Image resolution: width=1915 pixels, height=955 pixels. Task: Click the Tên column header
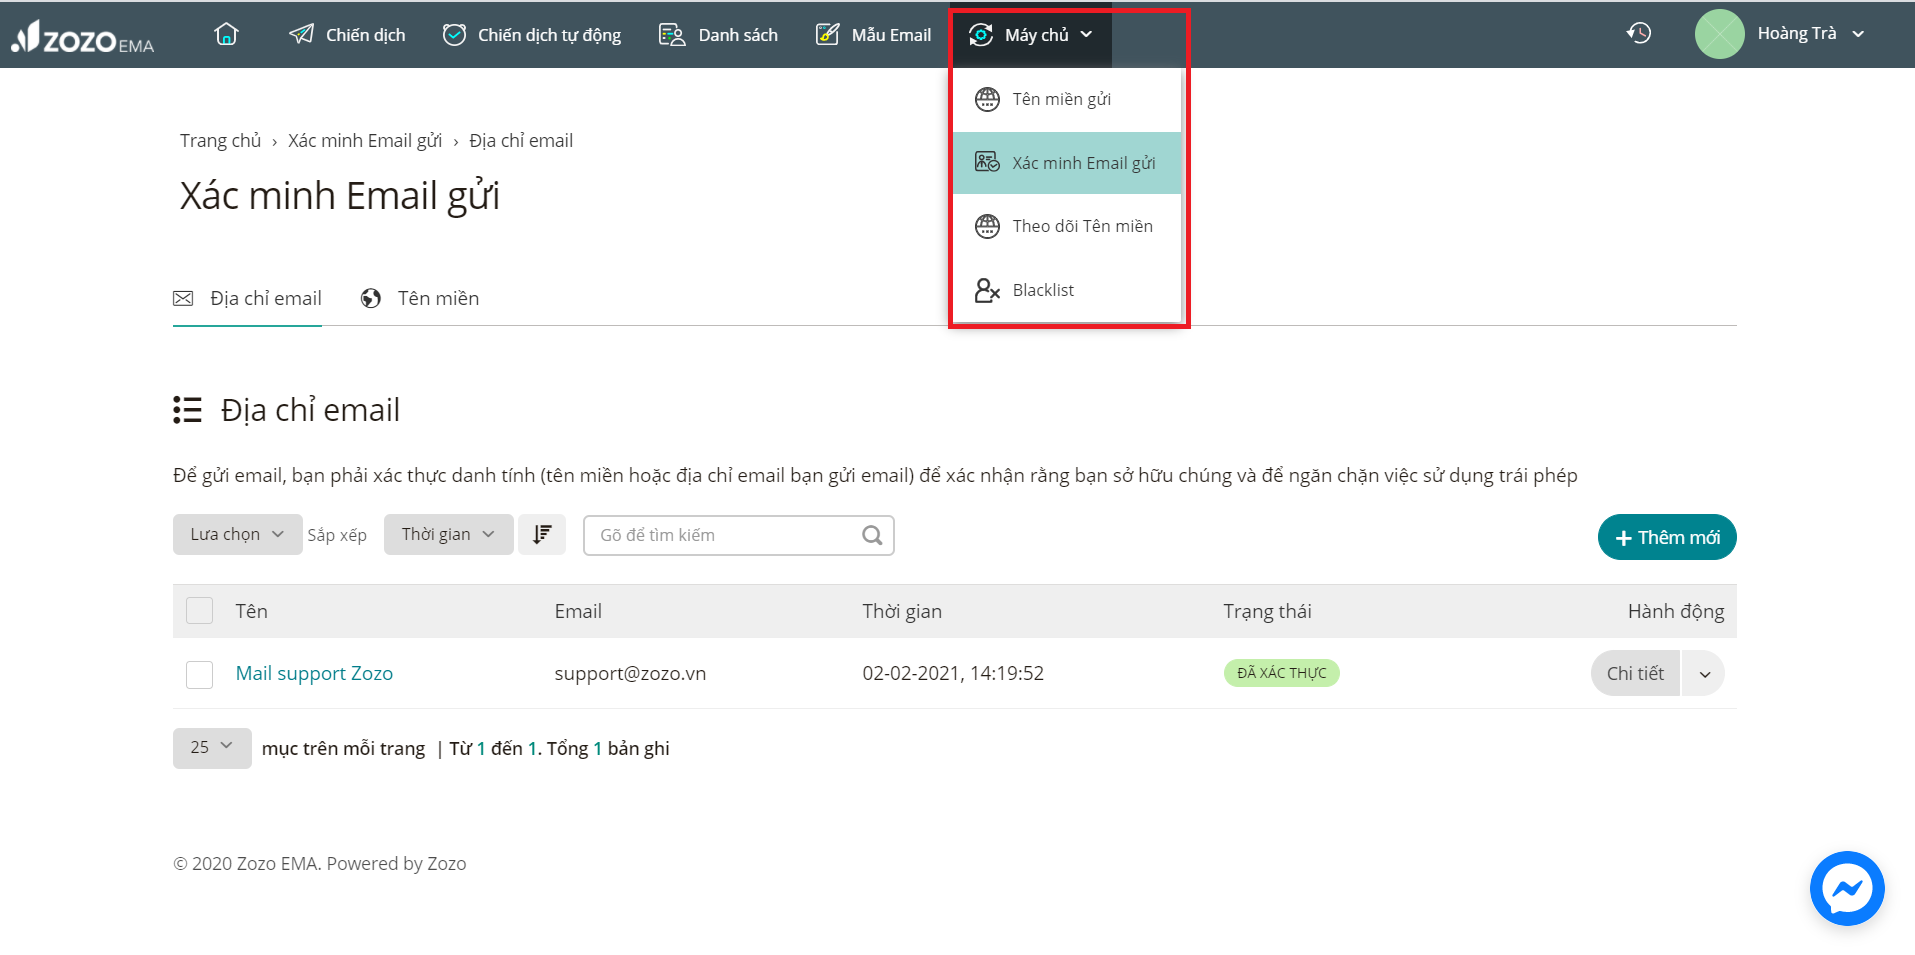click(x=251, y=611)
